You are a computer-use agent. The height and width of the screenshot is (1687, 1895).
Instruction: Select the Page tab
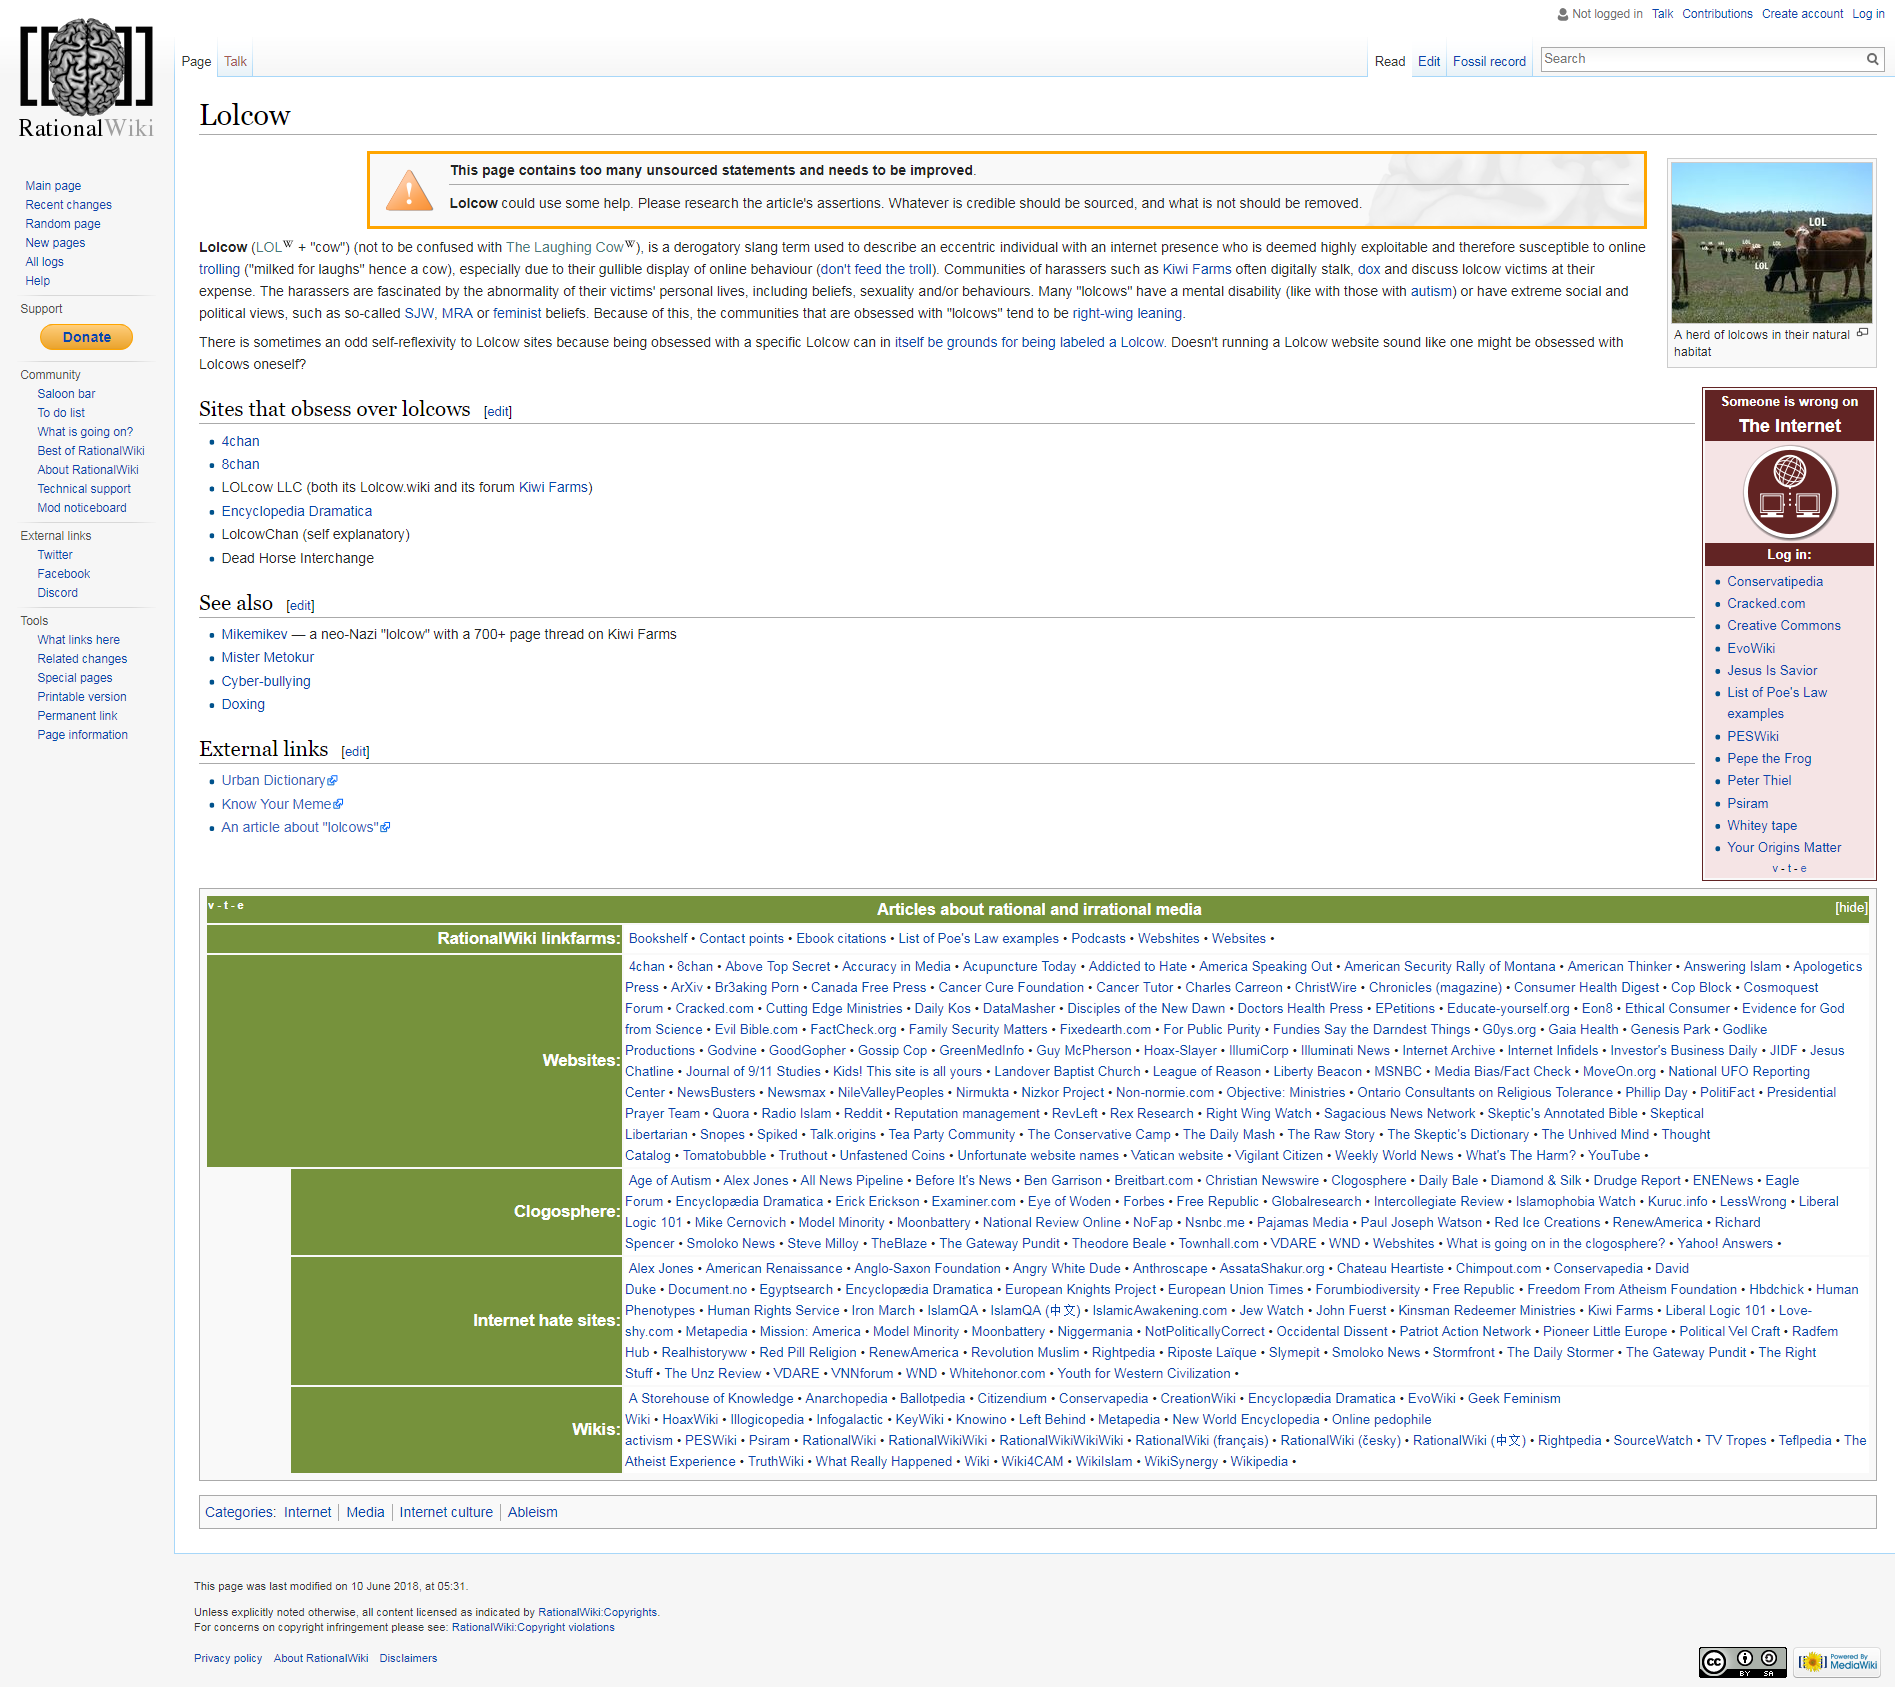coord(196,61)
